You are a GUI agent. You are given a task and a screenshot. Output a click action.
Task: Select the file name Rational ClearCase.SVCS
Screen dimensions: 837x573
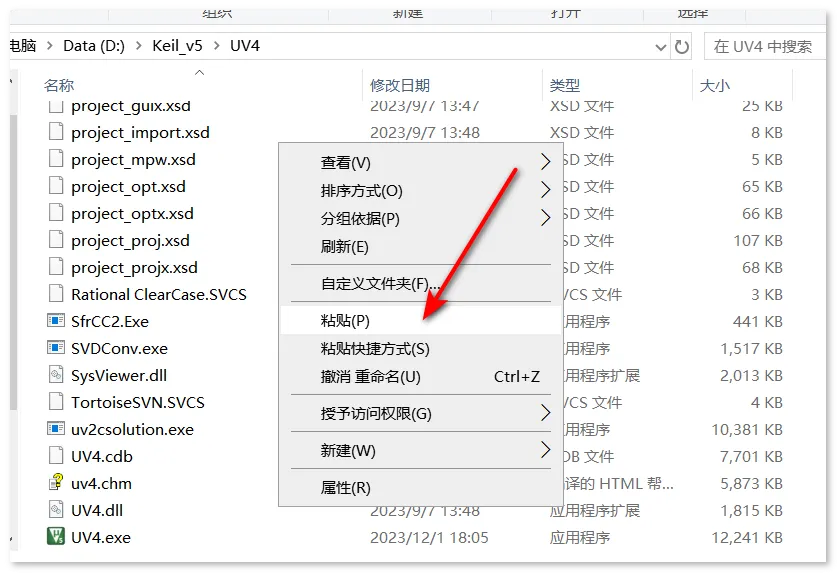[159, 294]
